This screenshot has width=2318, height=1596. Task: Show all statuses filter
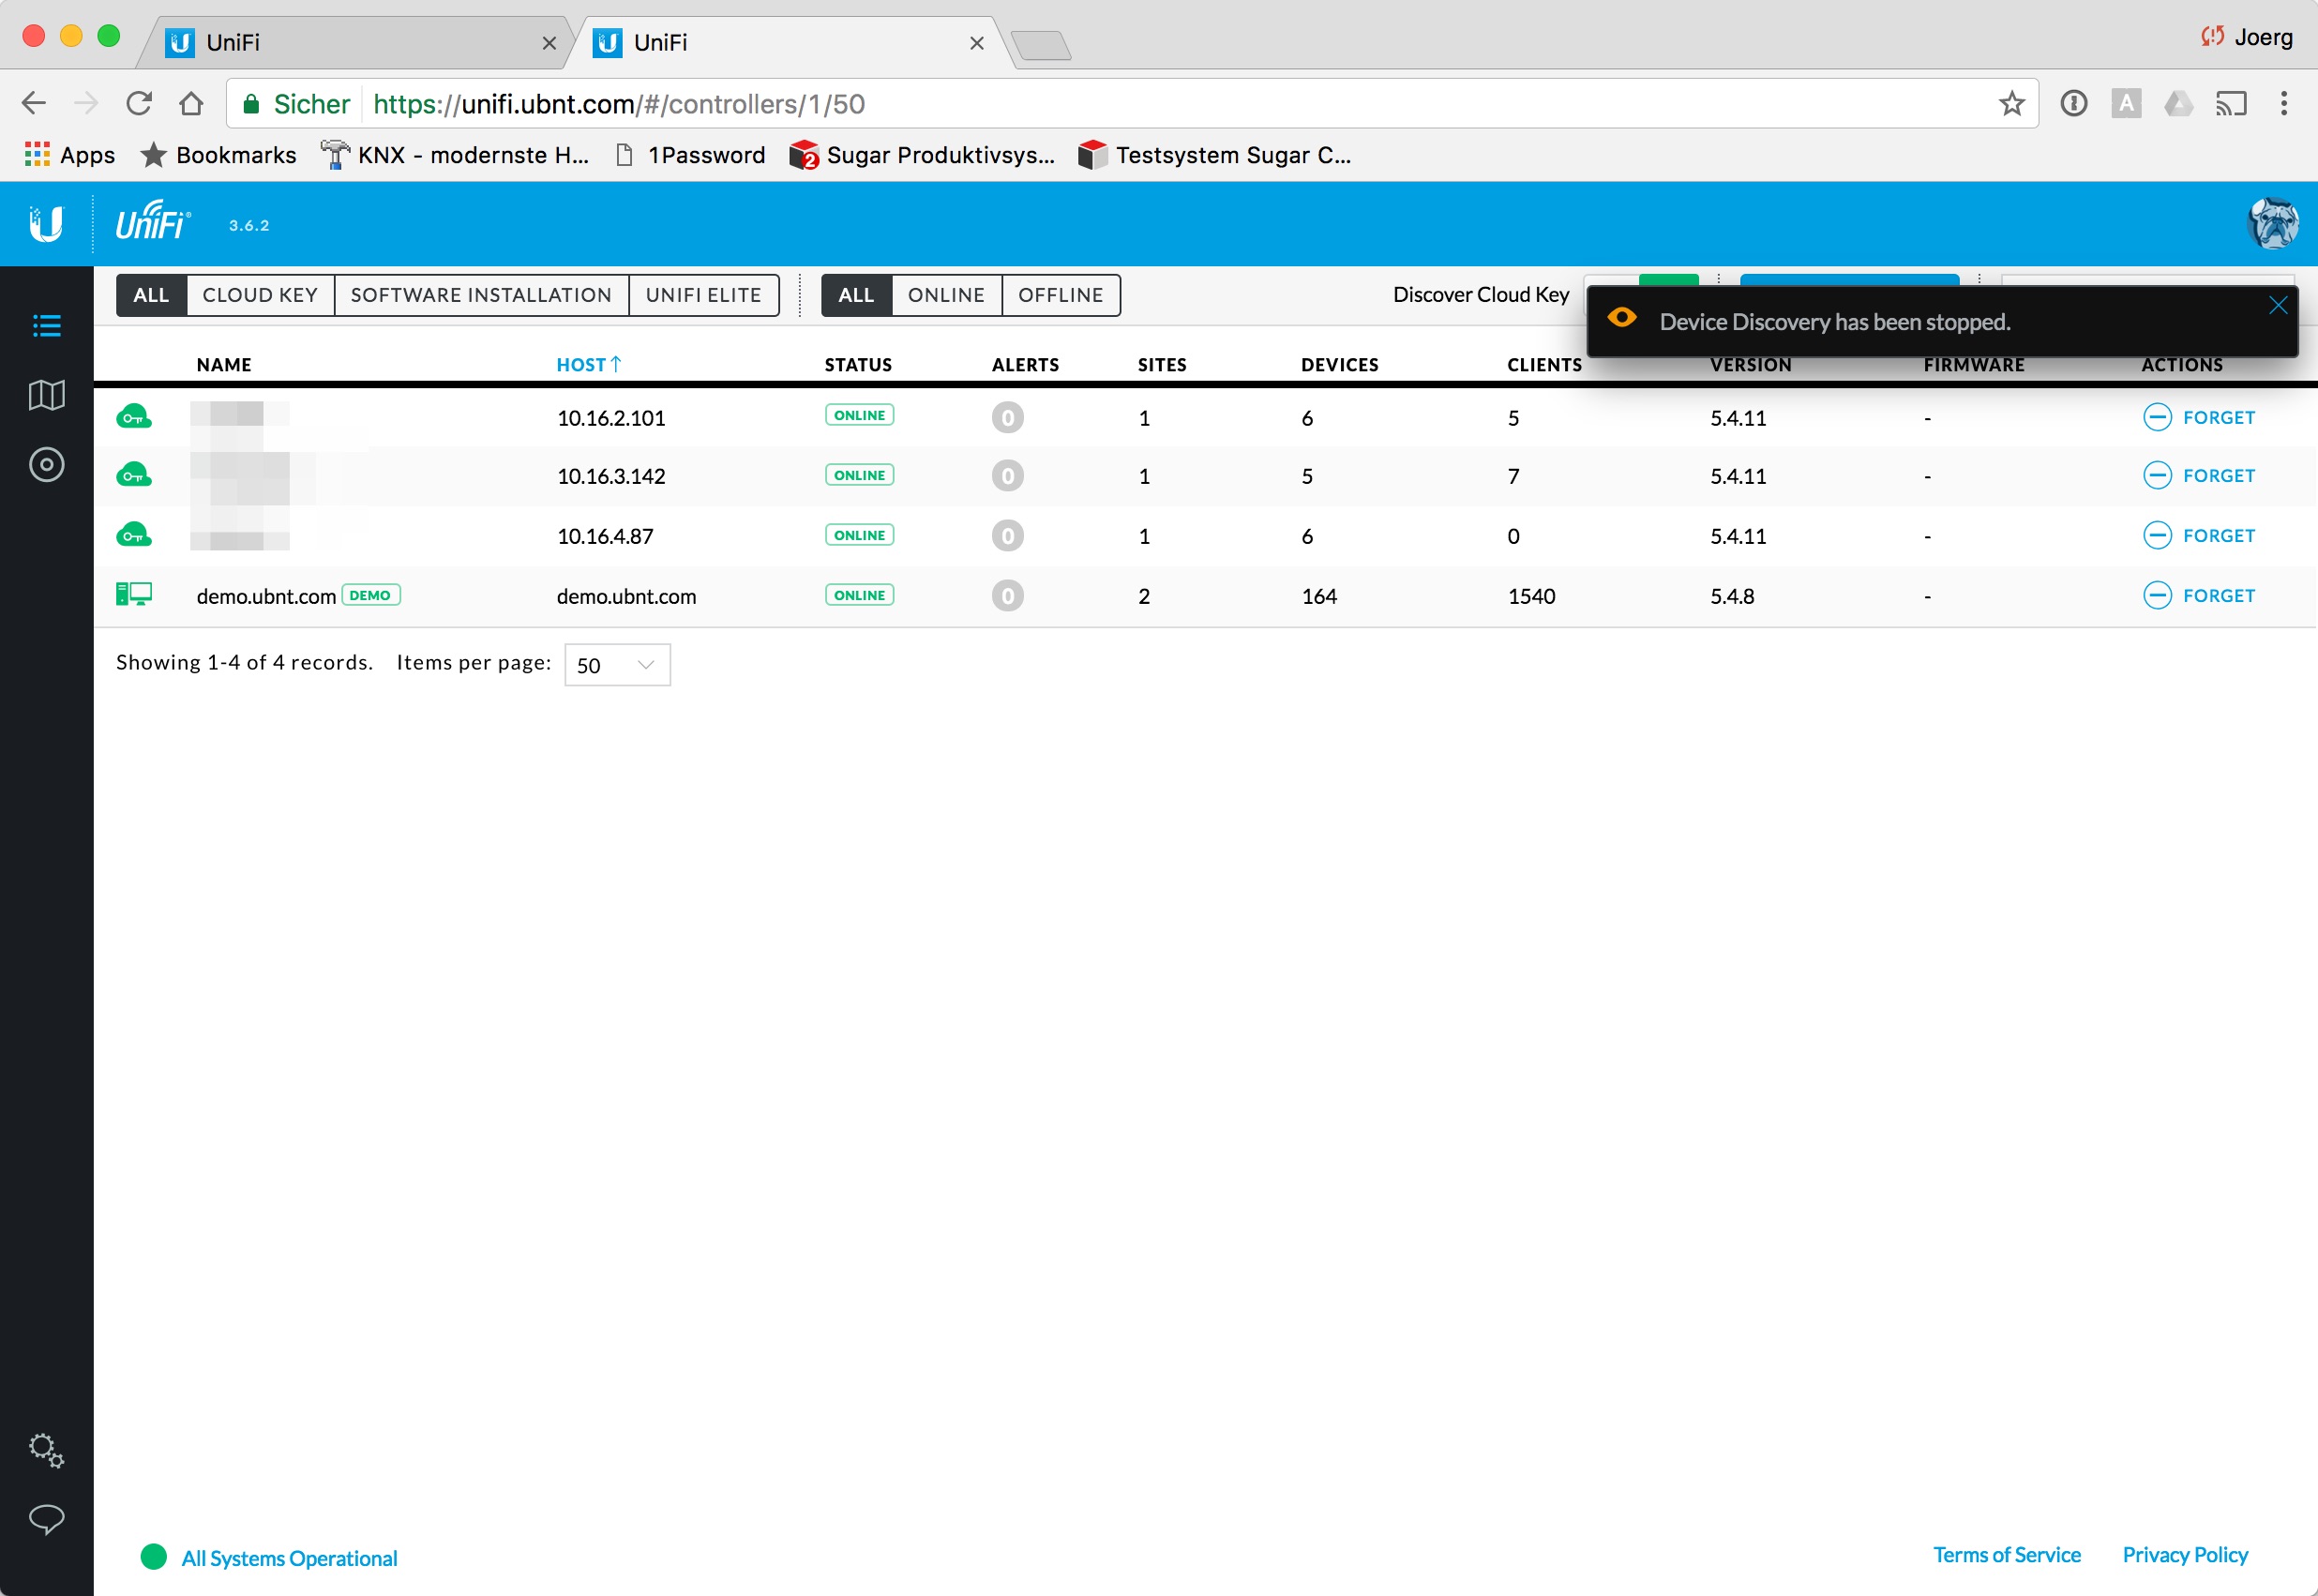(x=856, y=295)
